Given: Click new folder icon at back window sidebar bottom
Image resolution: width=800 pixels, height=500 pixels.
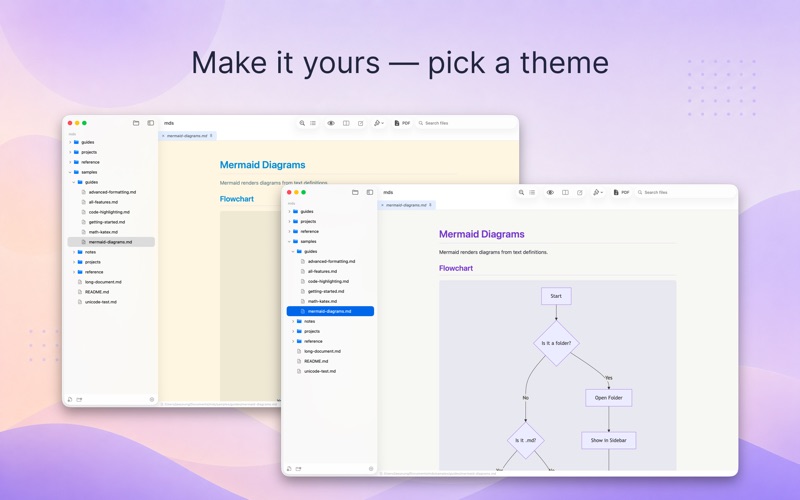Looking at the screenshot, I should pyautogui.click(x=79, y=399).
